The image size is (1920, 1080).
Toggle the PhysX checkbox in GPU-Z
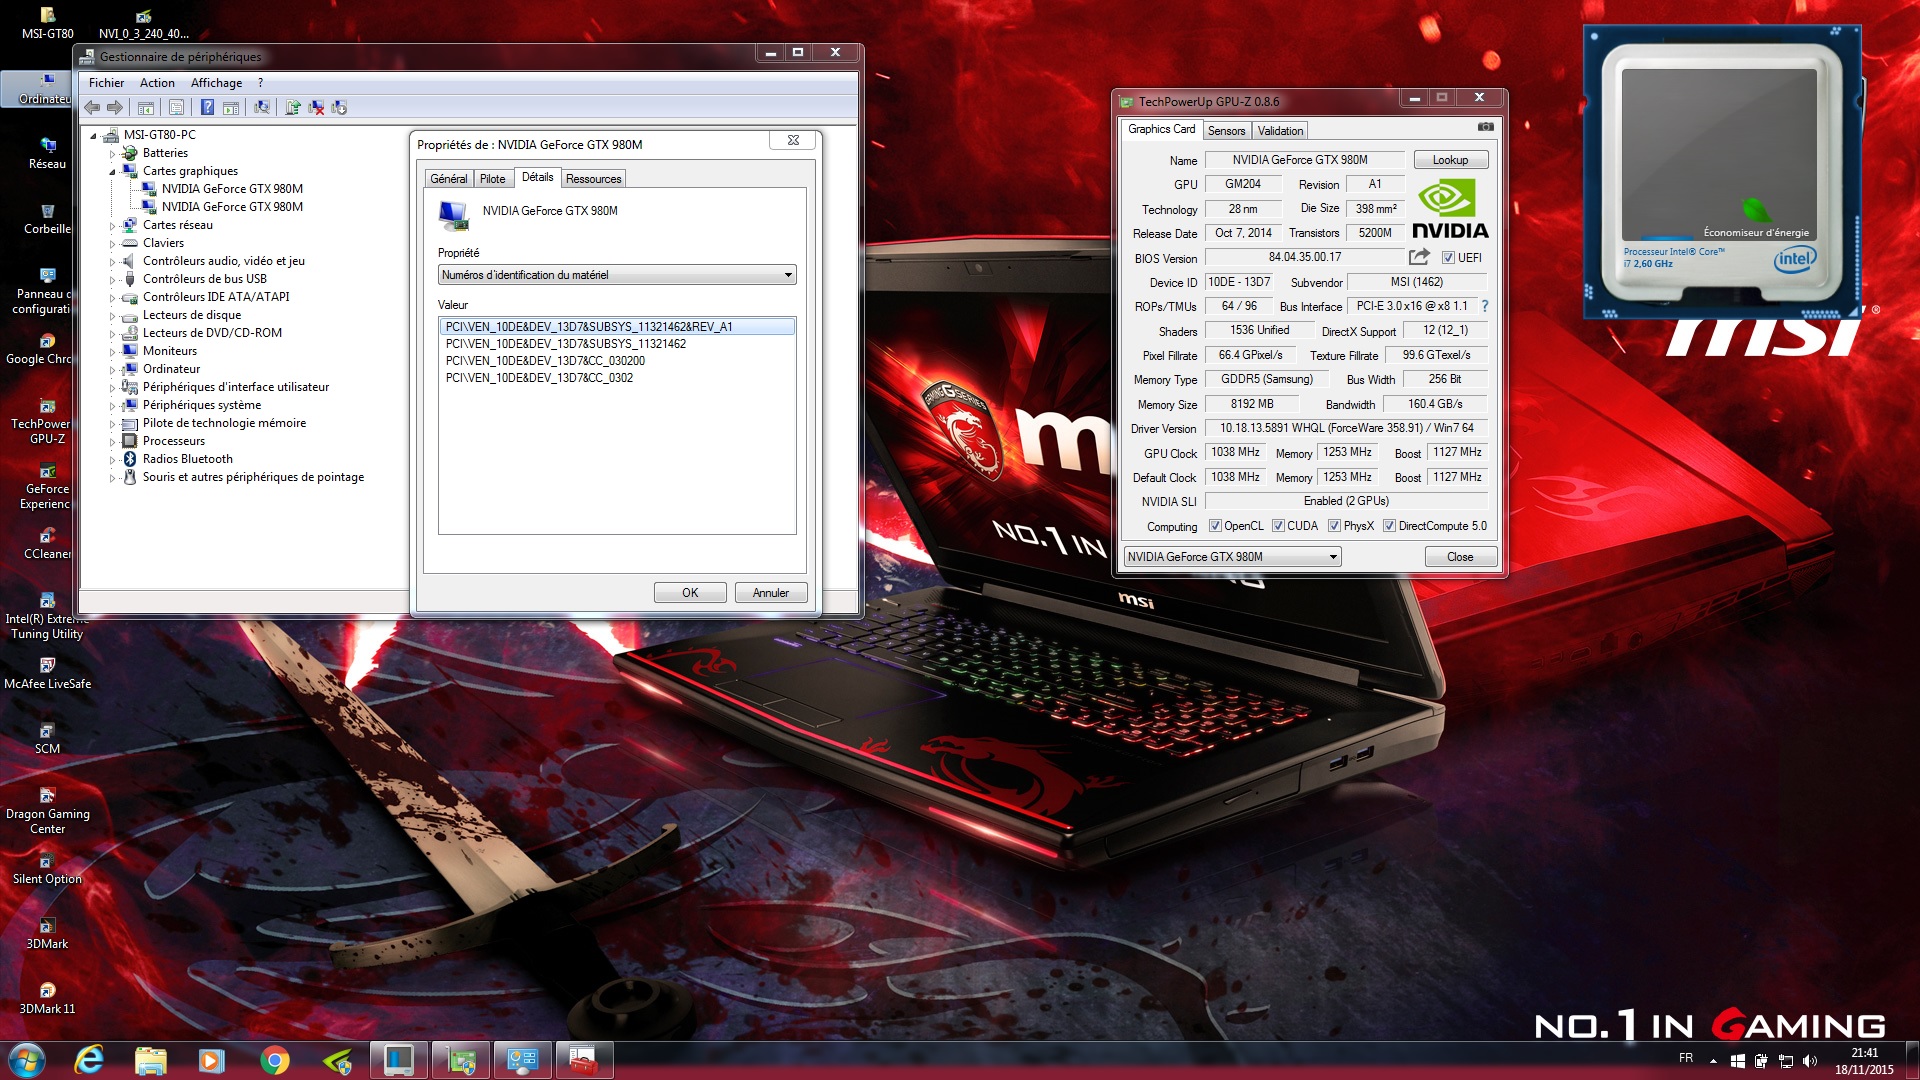tap(1334, 526)
